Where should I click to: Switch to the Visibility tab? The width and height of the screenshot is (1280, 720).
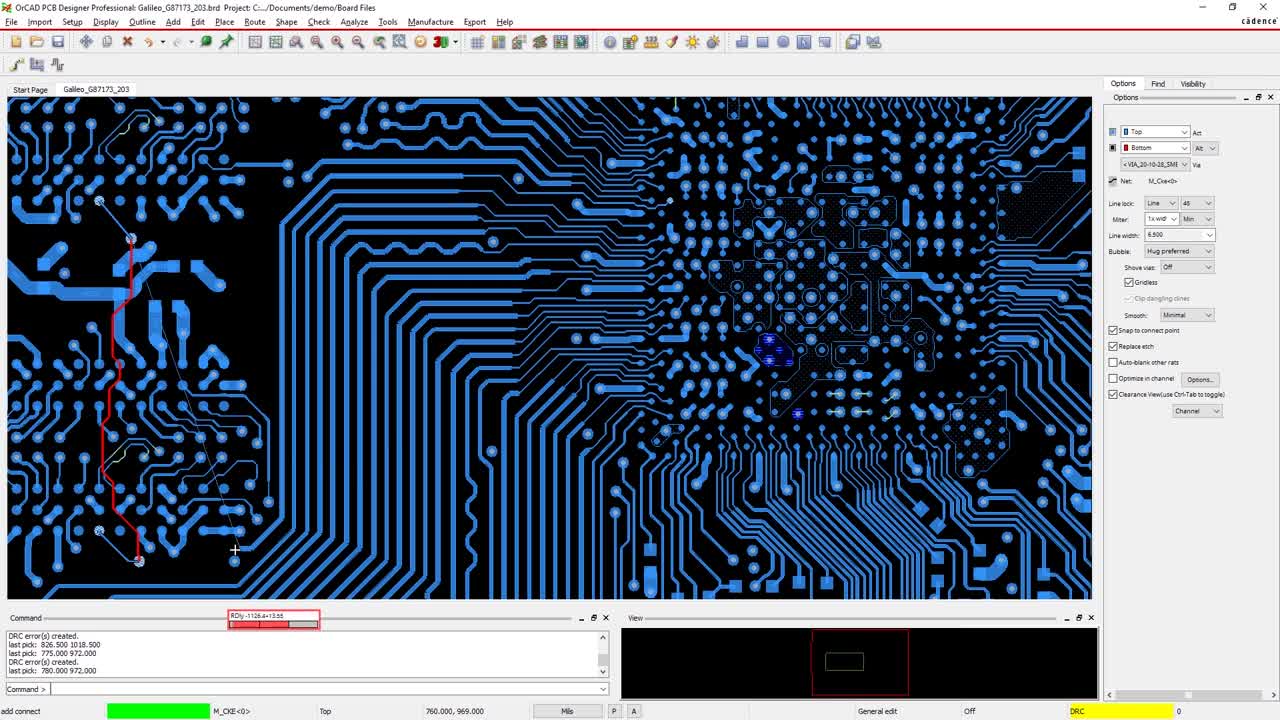coord(1193,84)
